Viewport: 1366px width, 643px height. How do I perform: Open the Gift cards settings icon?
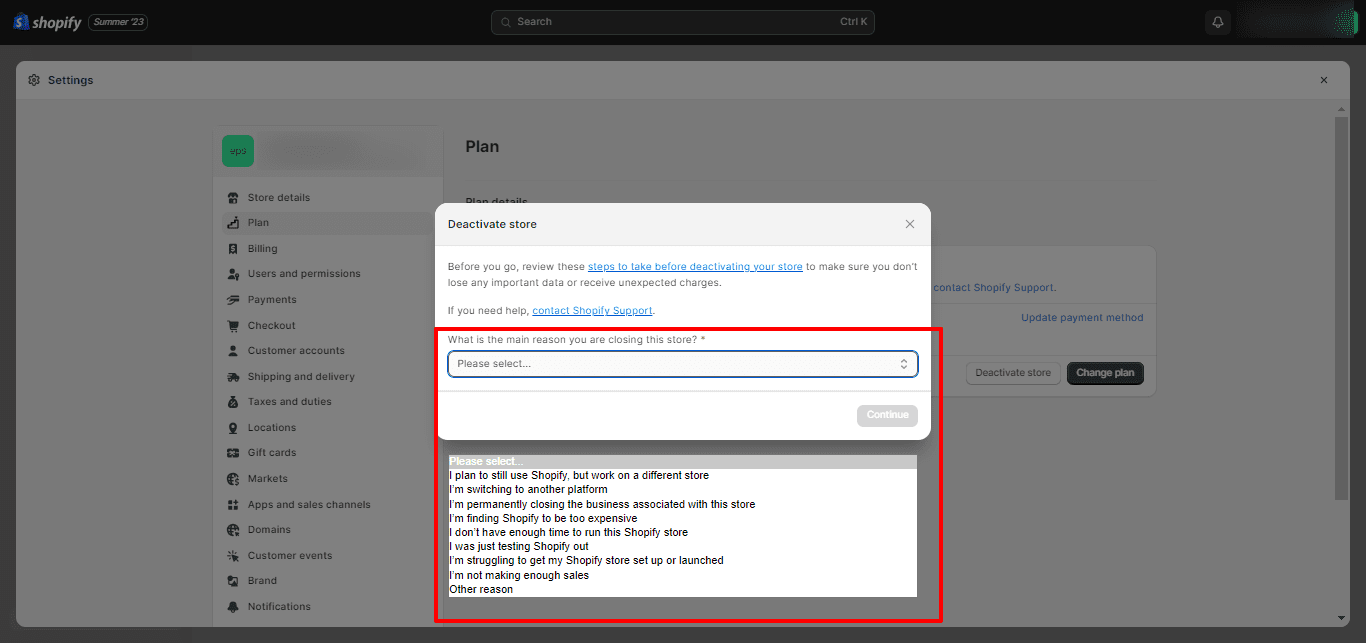click(x=235, y=452)
